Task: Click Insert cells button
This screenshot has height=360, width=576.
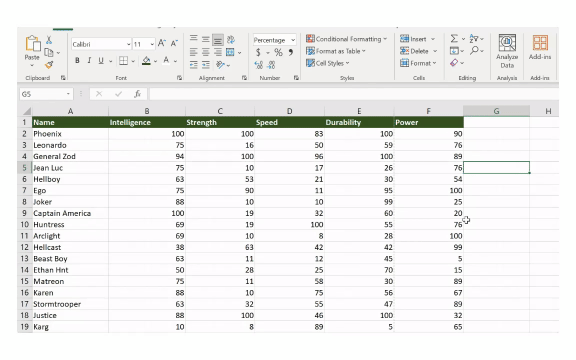Action: 417,39
